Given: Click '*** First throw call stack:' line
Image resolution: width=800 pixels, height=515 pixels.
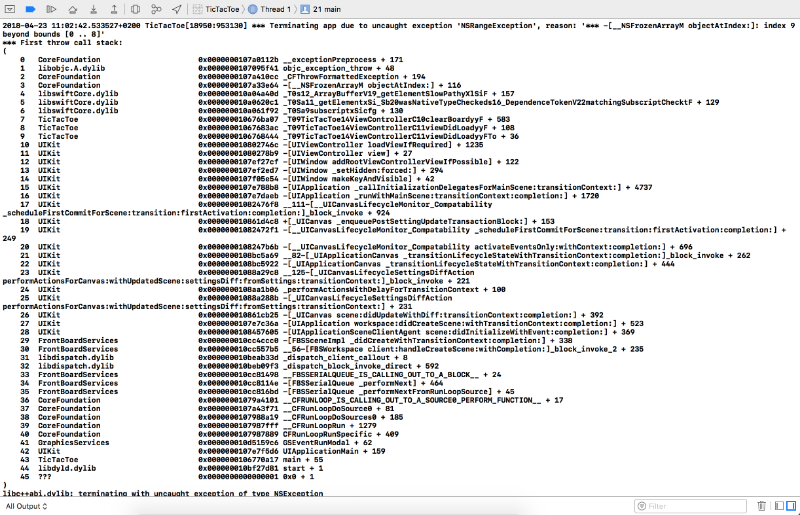Looking at the screenshot, I should pyautogui.click(x=62, y=42).
